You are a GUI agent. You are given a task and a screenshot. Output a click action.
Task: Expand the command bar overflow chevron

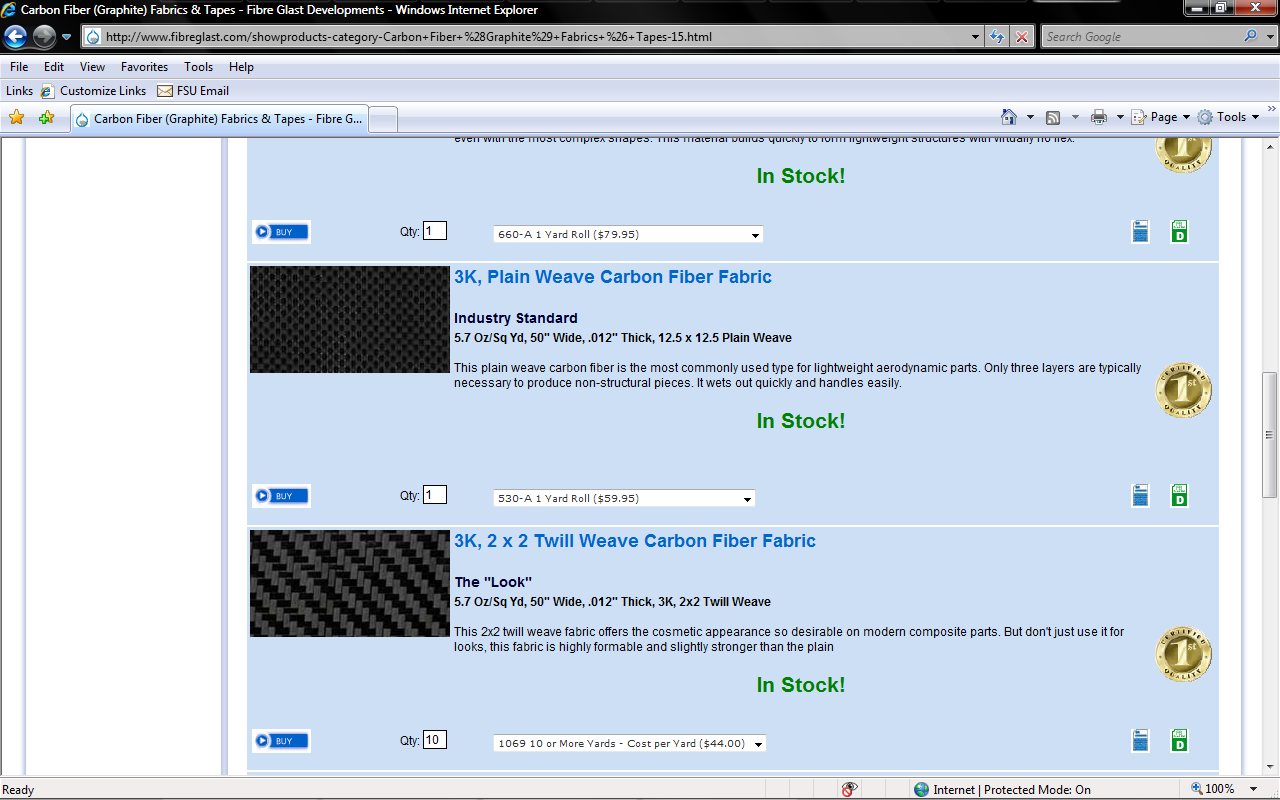tap(1272, 109)
